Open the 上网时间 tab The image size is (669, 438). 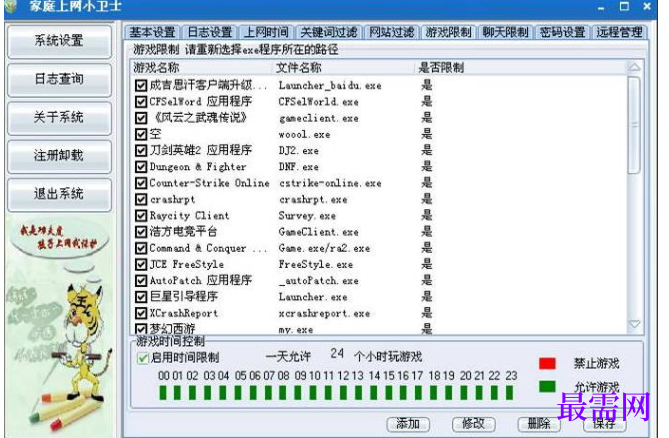tap(266, 32)
